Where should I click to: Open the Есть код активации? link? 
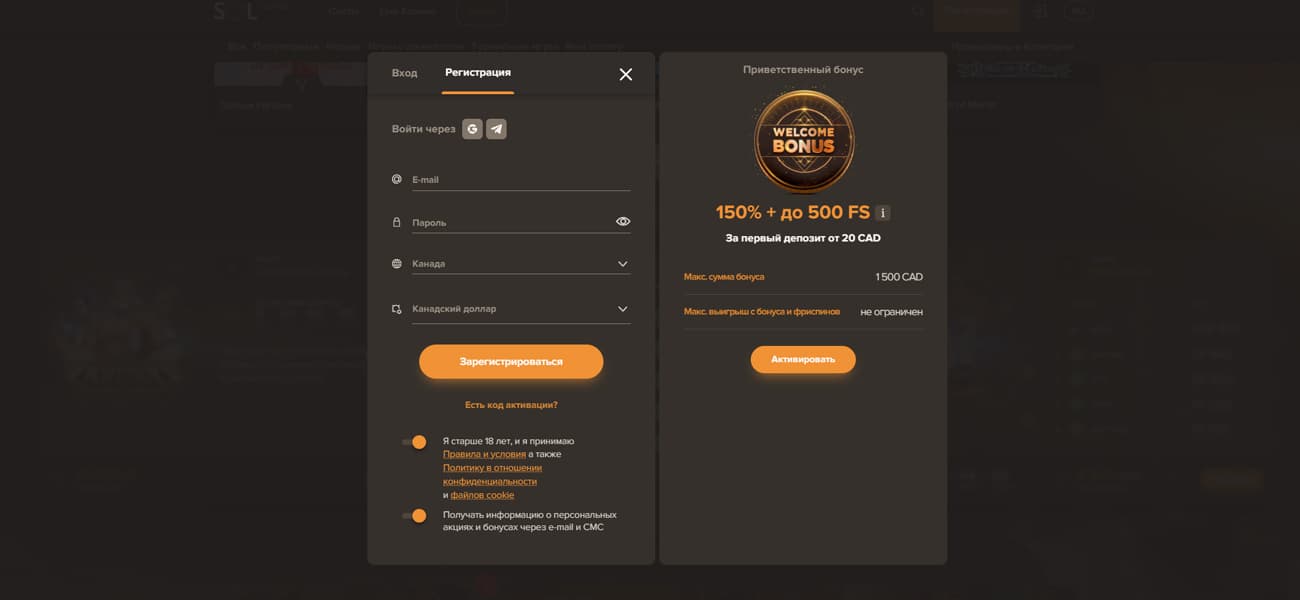[x=511, y=405]
